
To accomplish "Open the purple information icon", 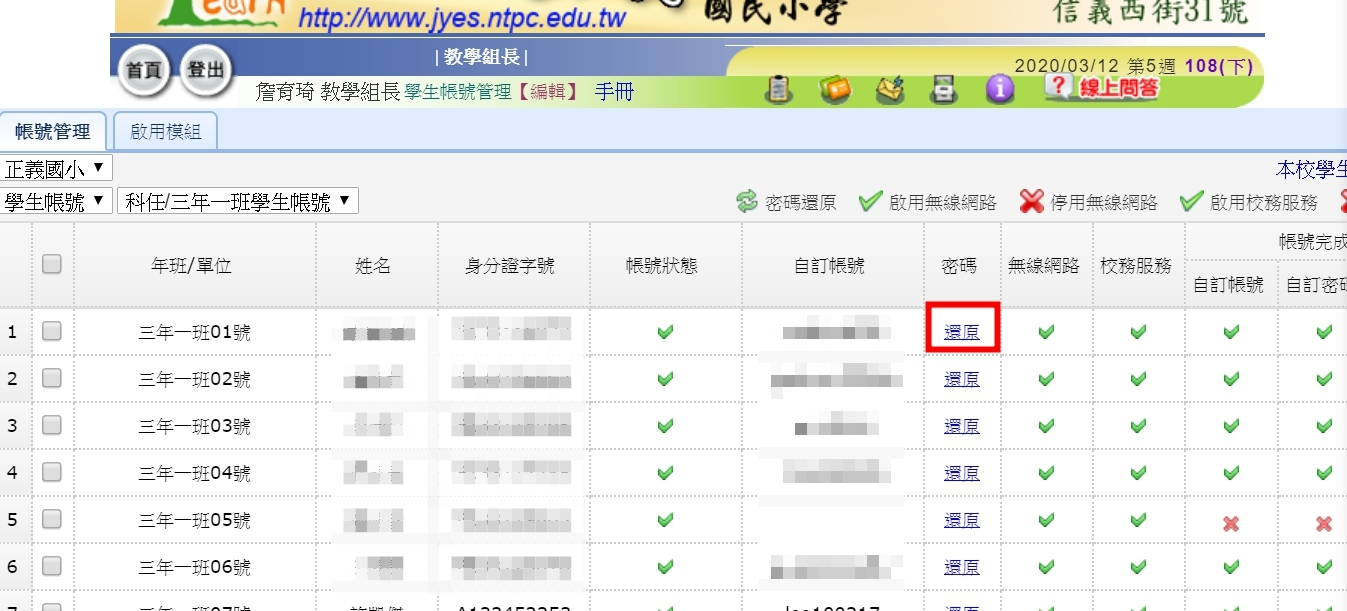I will point(999,91).
